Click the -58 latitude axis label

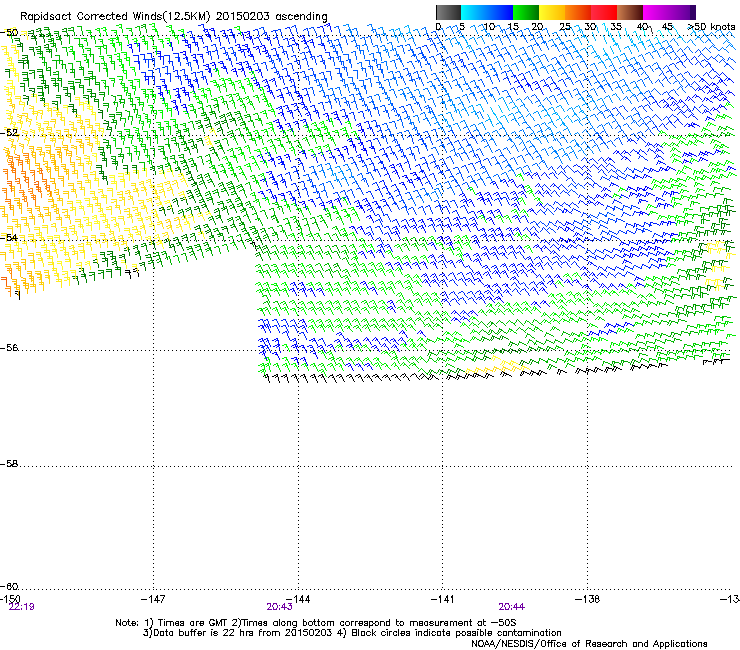9,464
